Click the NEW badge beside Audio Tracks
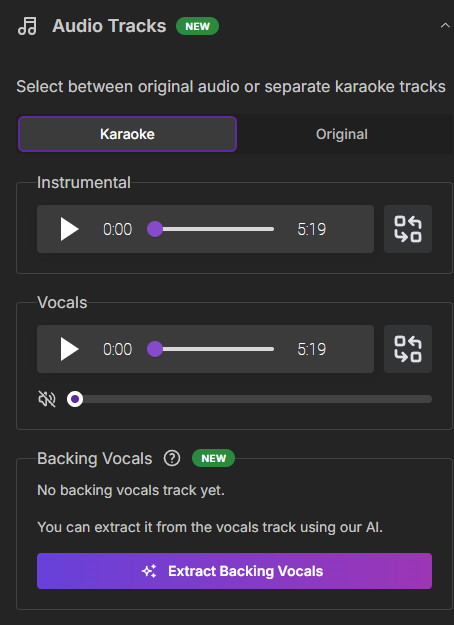The height and width of the screenshot is (625, 454). tap(197, 26)
